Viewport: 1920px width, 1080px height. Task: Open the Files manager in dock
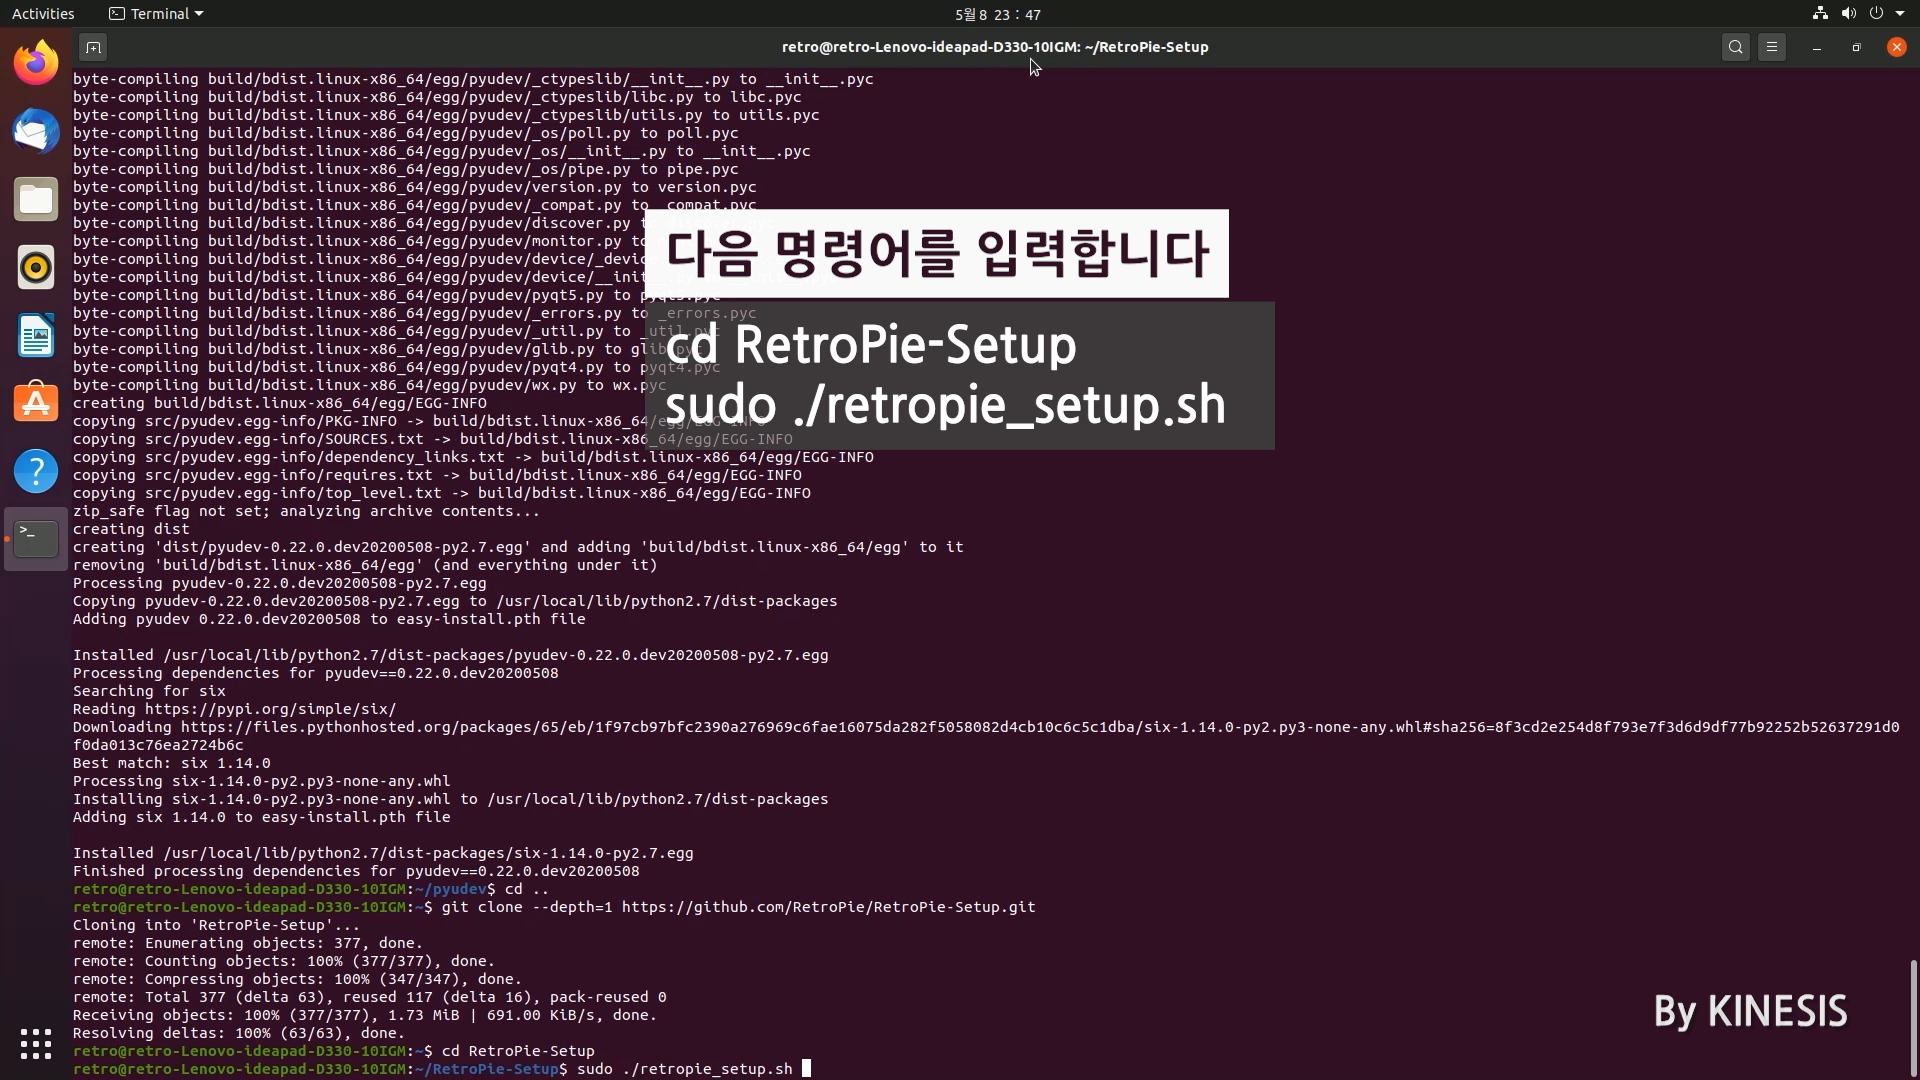coord(36,200)
